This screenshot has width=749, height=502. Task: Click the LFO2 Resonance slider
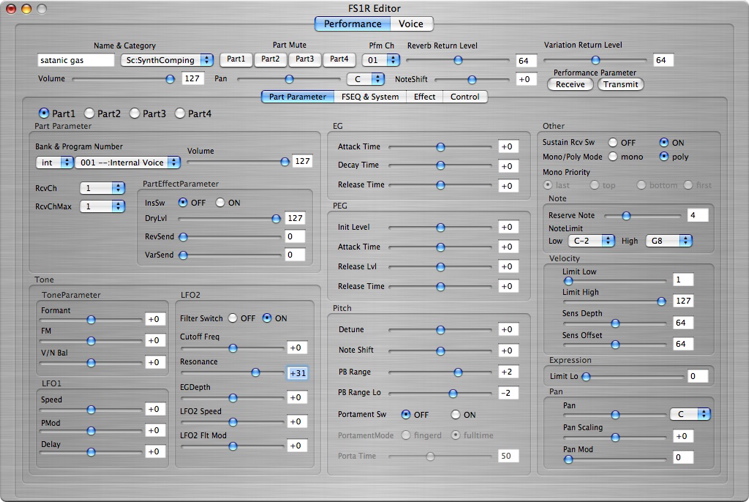pos(233,372)
